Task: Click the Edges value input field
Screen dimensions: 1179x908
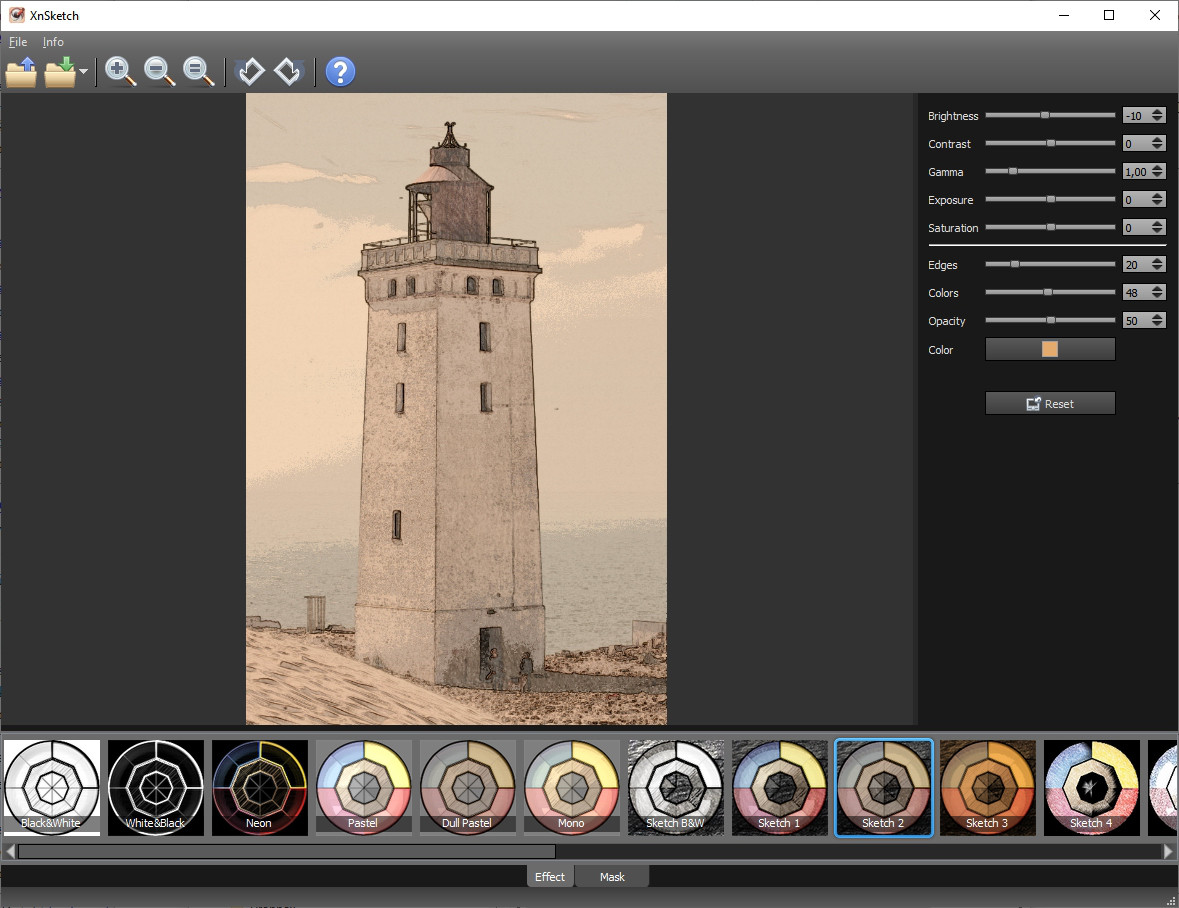Action: click(x=1135, y=265)
